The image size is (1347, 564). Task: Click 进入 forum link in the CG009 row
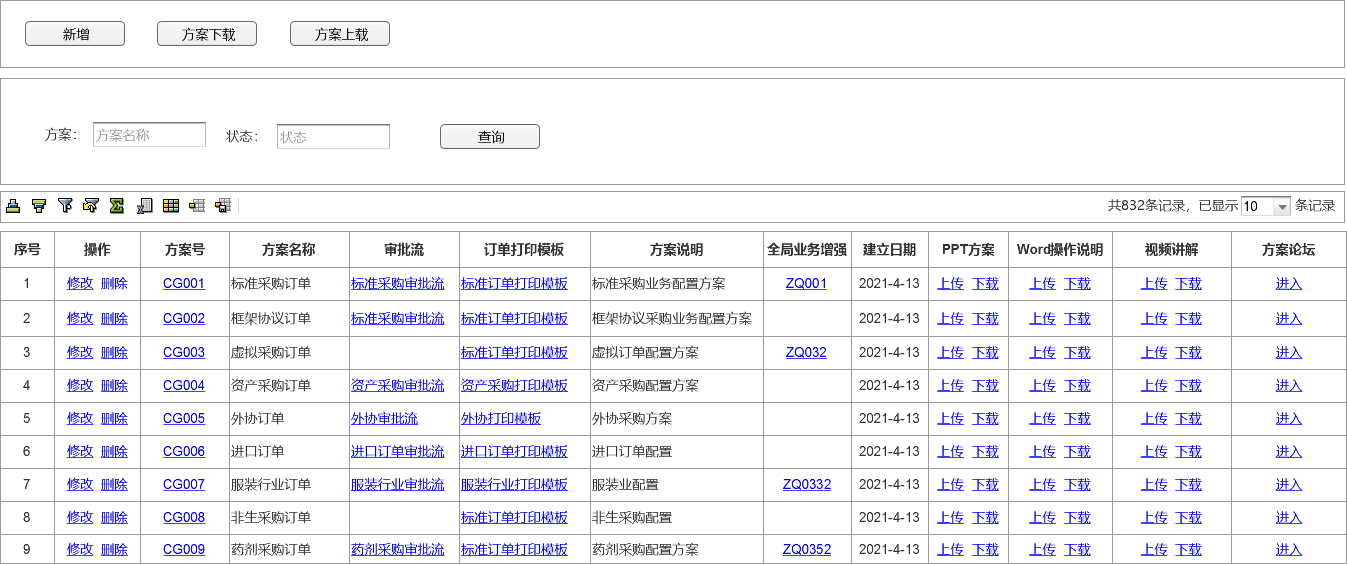click(1289, 550)
